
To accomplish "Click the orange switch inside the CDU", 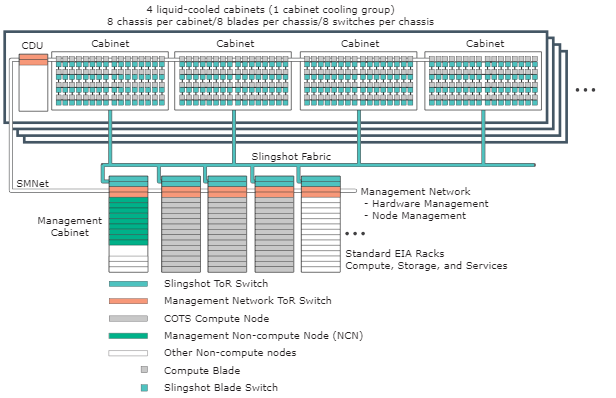I will [x=33, y=60].
